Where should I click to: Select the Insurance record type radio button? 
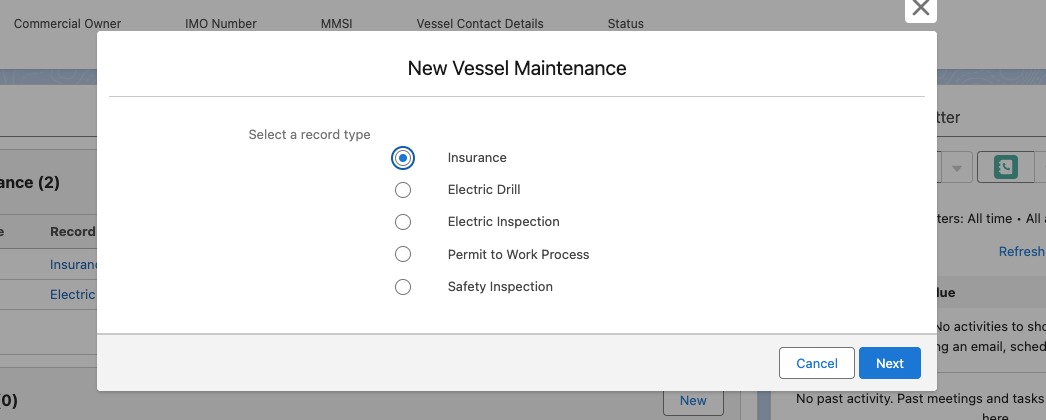coord(403,158)
